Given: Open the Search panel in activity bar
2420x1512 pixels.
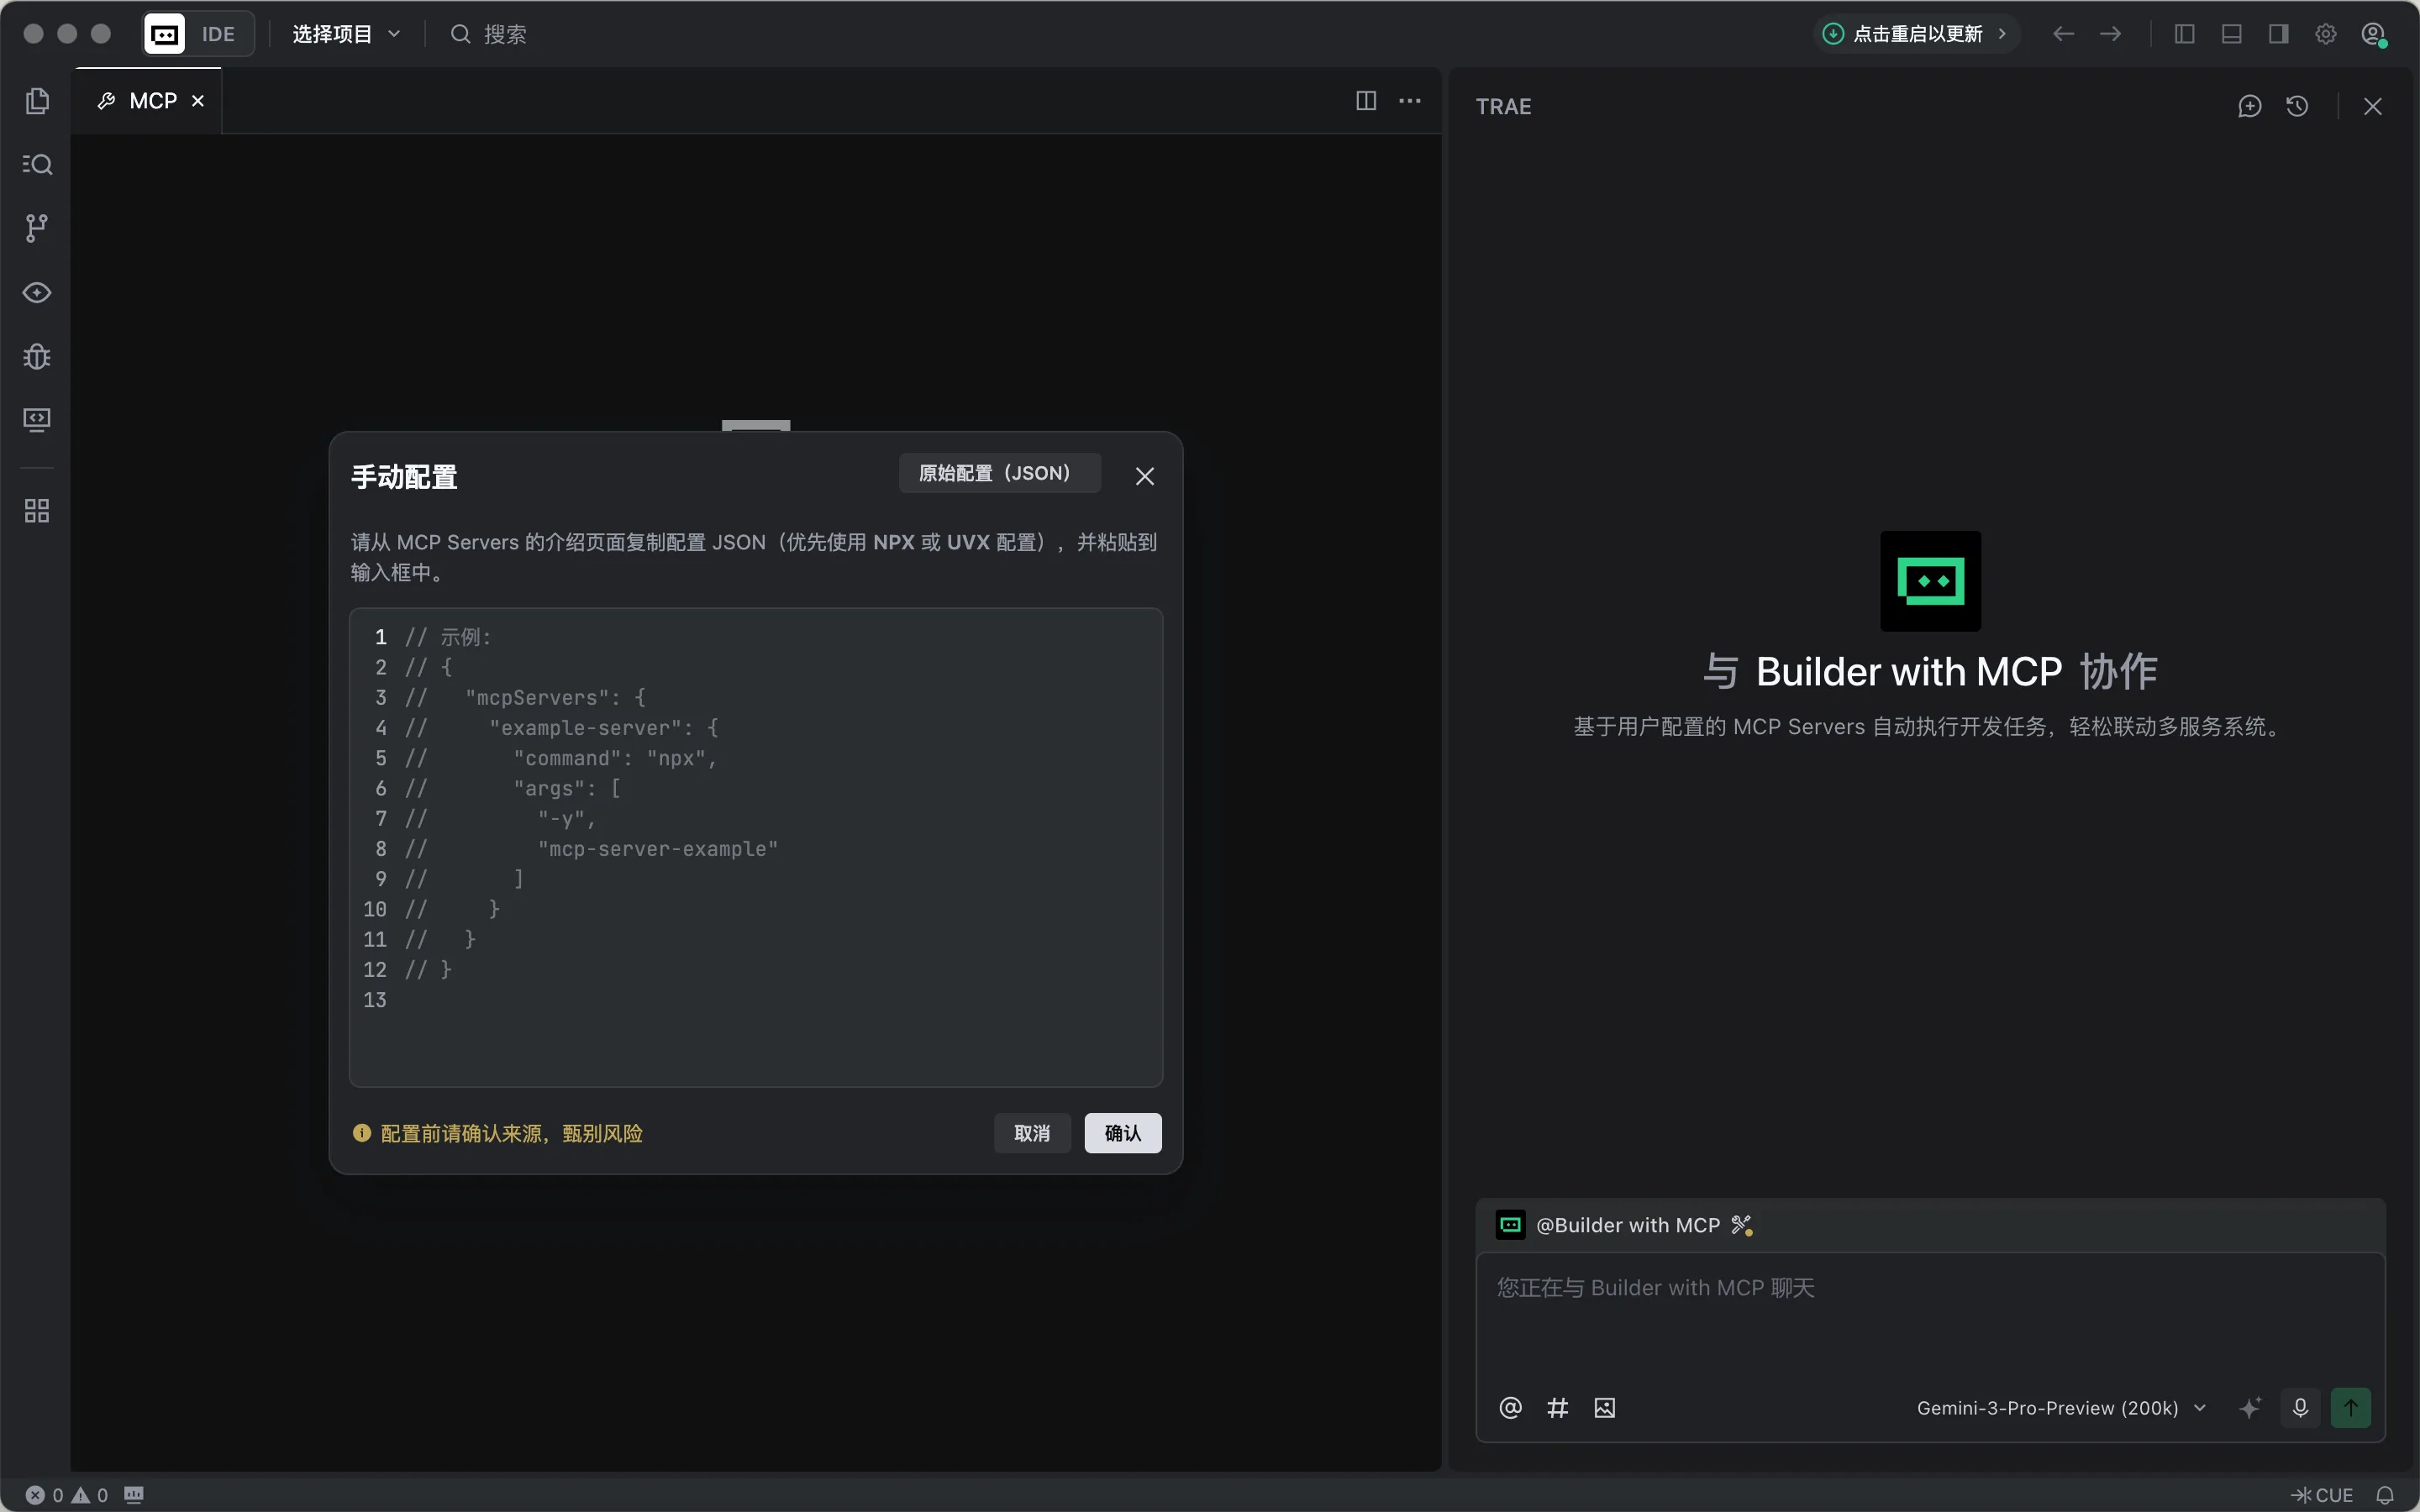Looking at the screenshot, I should point(37,164).
